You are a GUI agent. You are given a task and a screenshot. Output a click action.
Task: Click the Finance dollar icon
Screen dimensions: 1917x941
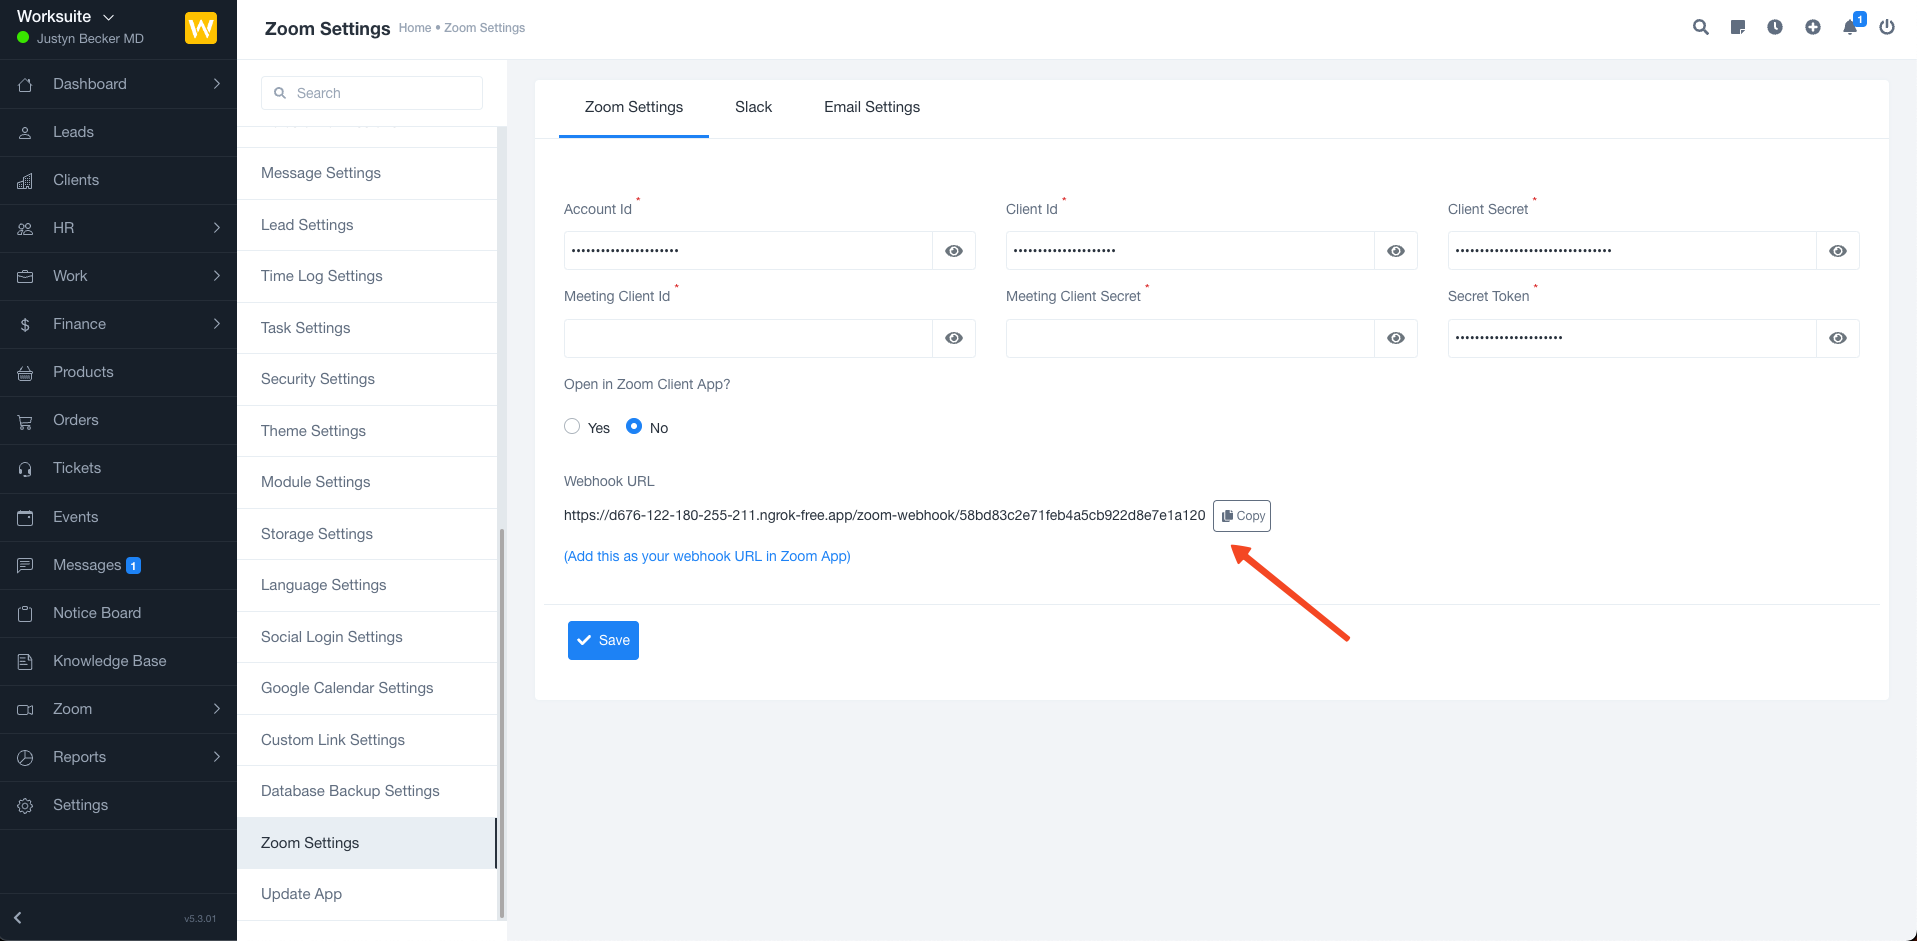[x=25, y=325]
